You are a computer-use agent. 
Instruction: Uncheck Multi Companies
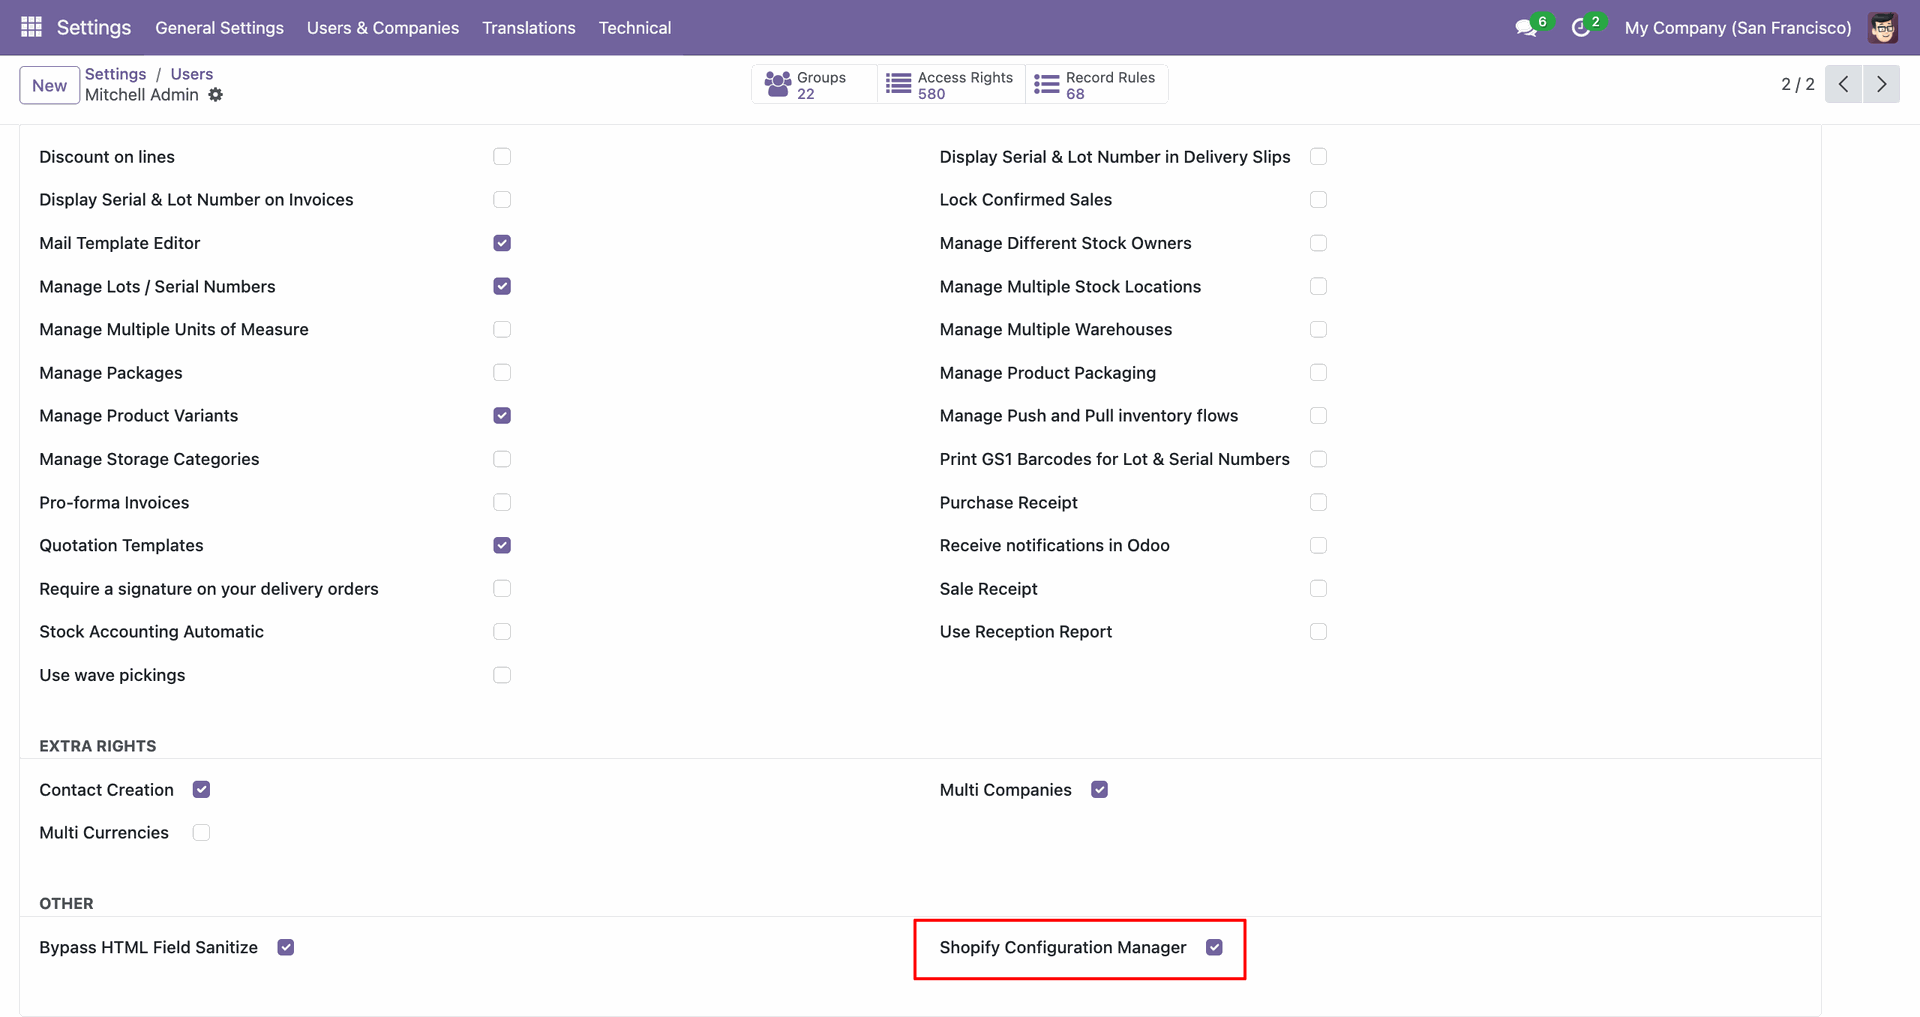tap(1099, 790)
